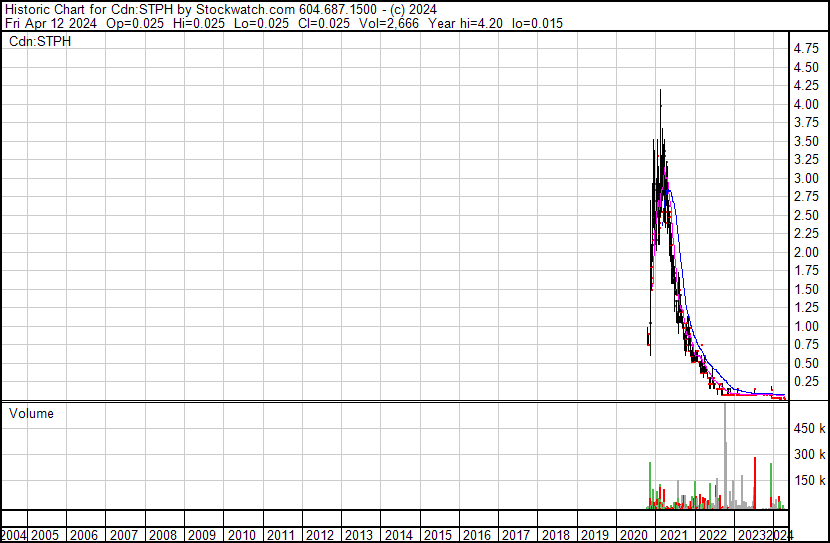Click the 1.00 price axis value
Viewport: 830px width, 543px height.
point(806,326)
